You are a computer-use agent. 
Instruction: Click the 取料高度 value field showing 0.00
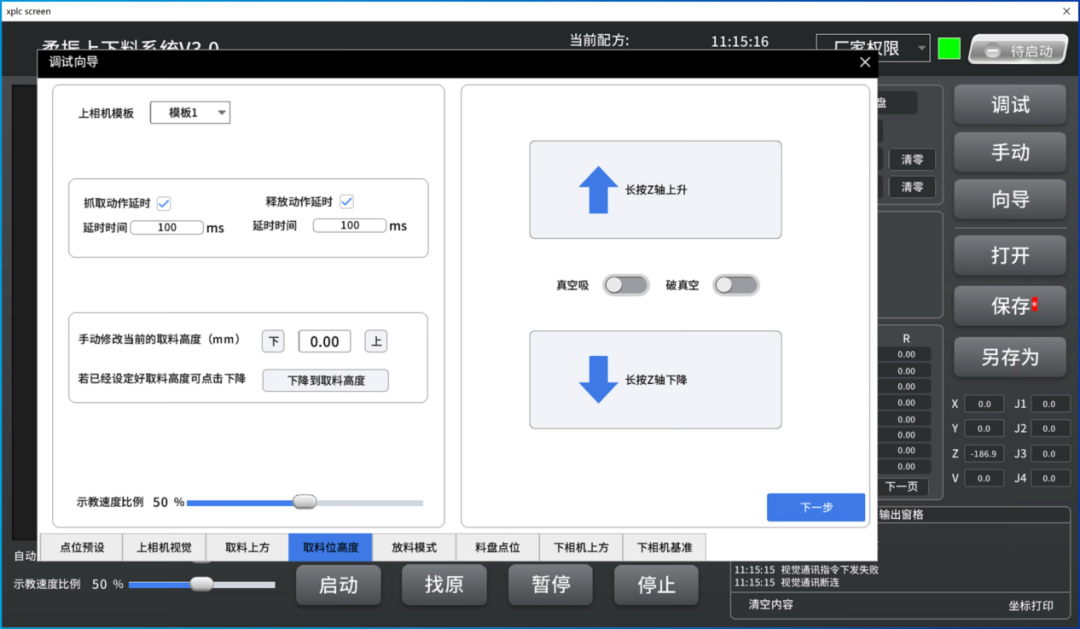click(324, 341)
